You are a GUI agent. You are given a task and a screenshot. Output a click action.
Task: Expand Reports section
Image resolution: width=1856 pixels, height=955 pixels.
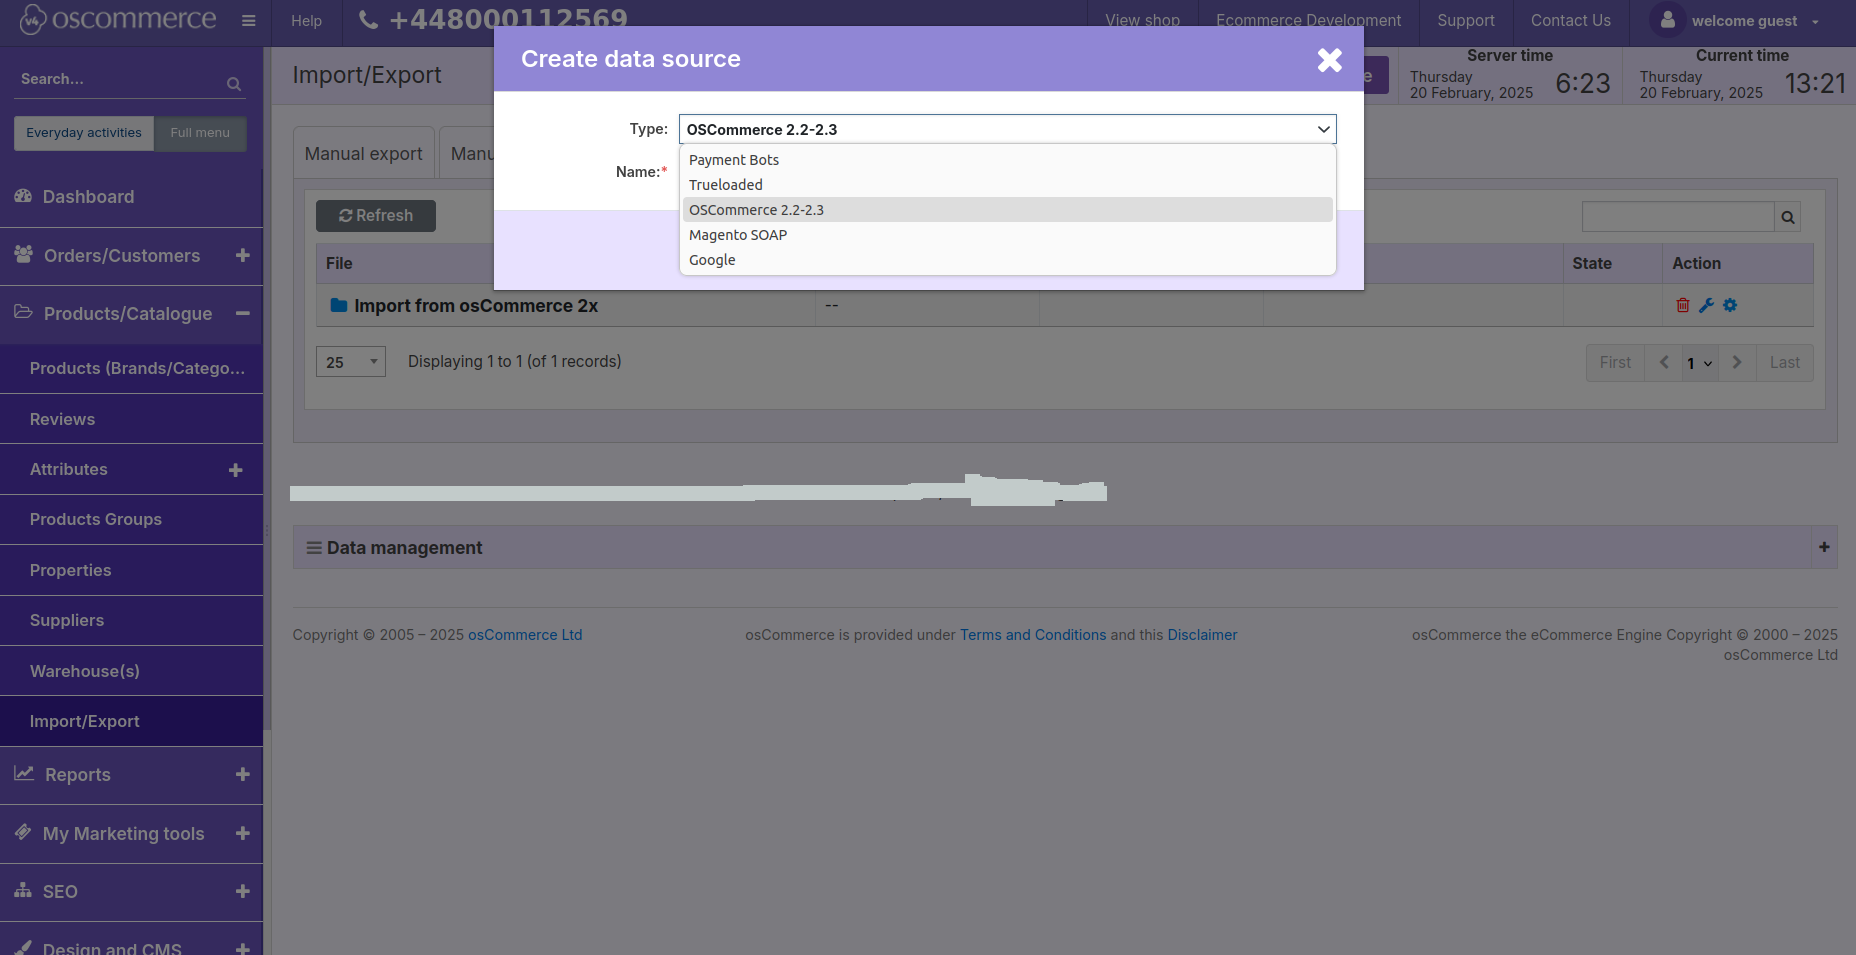pos(242,774)
